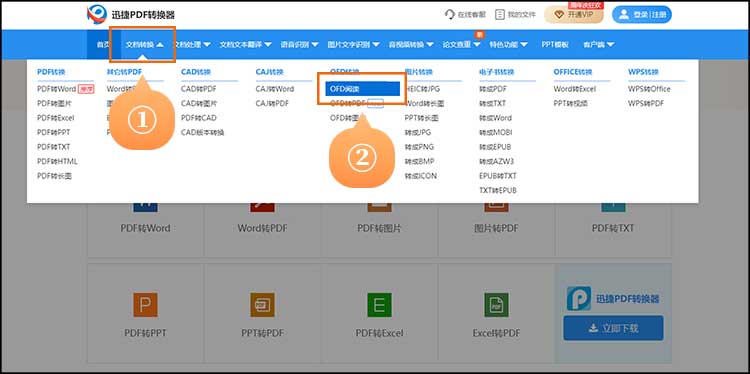Image resolution: width=750 pixels, height=374 pixels.
Task: Expand the 文档文本翻译 dropdown
Action: 245,44
